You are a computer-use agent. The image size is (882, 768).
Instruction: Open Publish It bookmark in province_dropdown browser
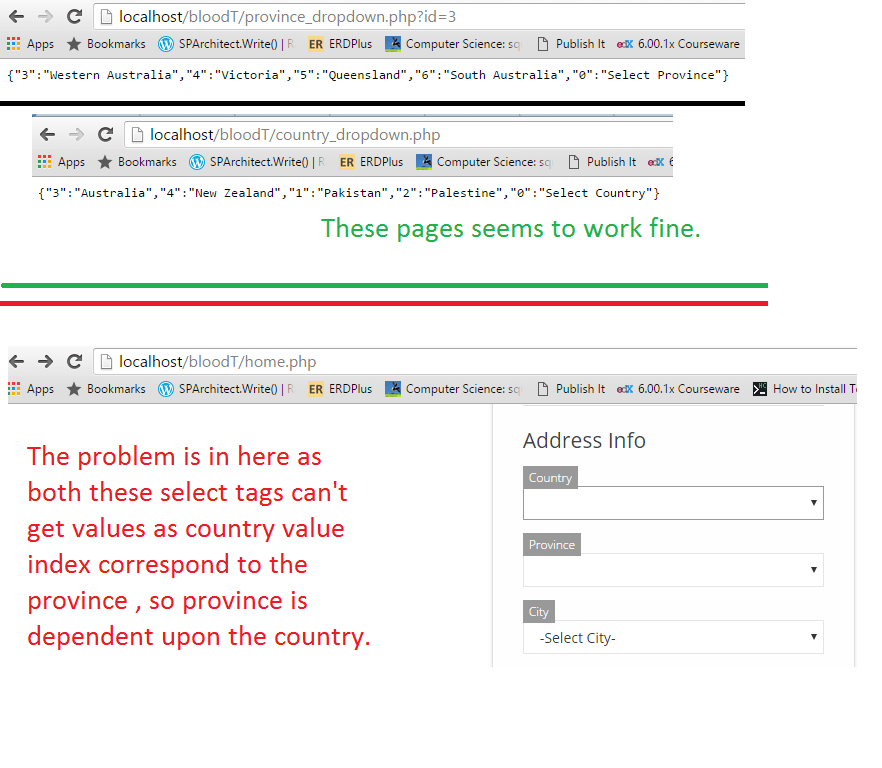572,44
